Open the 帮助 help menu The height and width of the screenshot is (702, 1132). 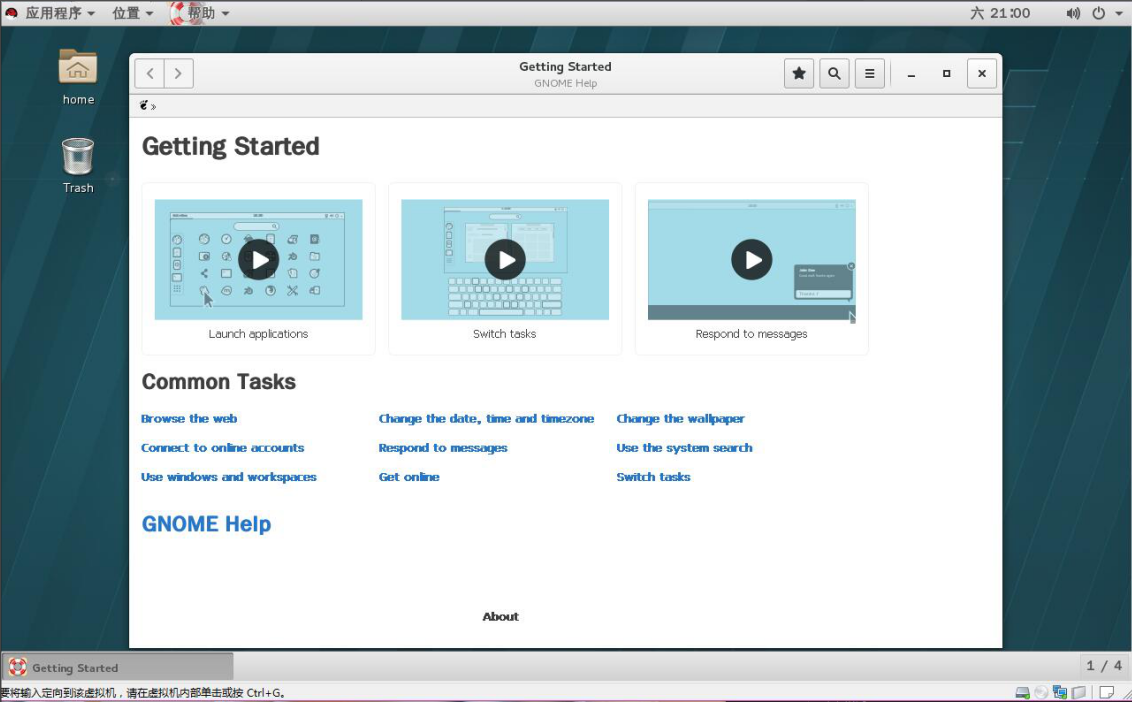tap(208, 13)
